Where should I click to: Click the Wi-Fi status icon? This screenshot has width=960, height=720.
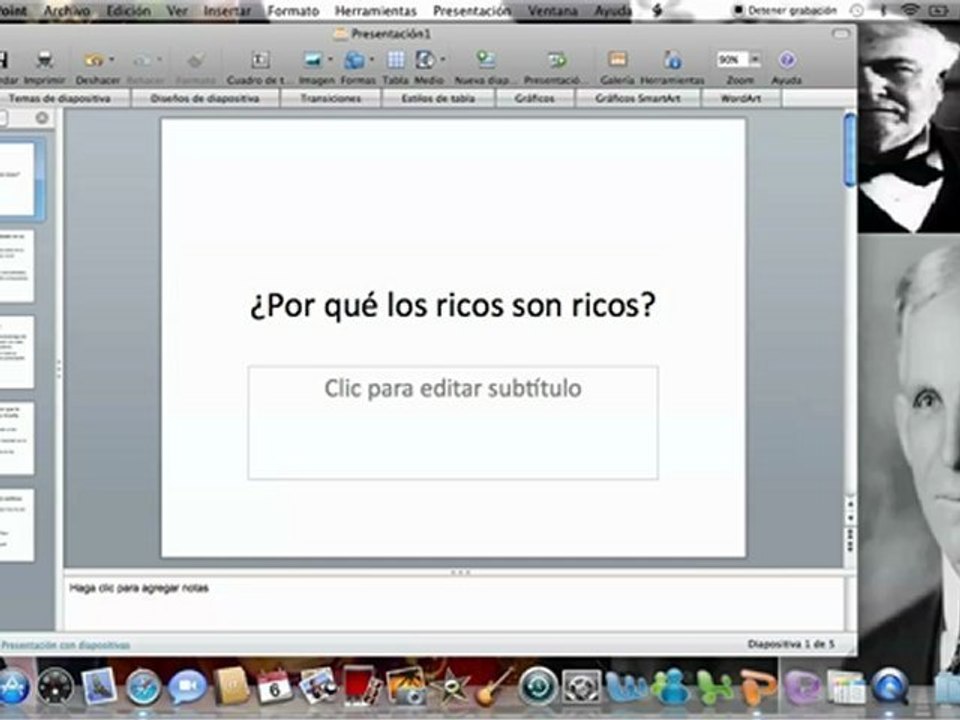910,10
